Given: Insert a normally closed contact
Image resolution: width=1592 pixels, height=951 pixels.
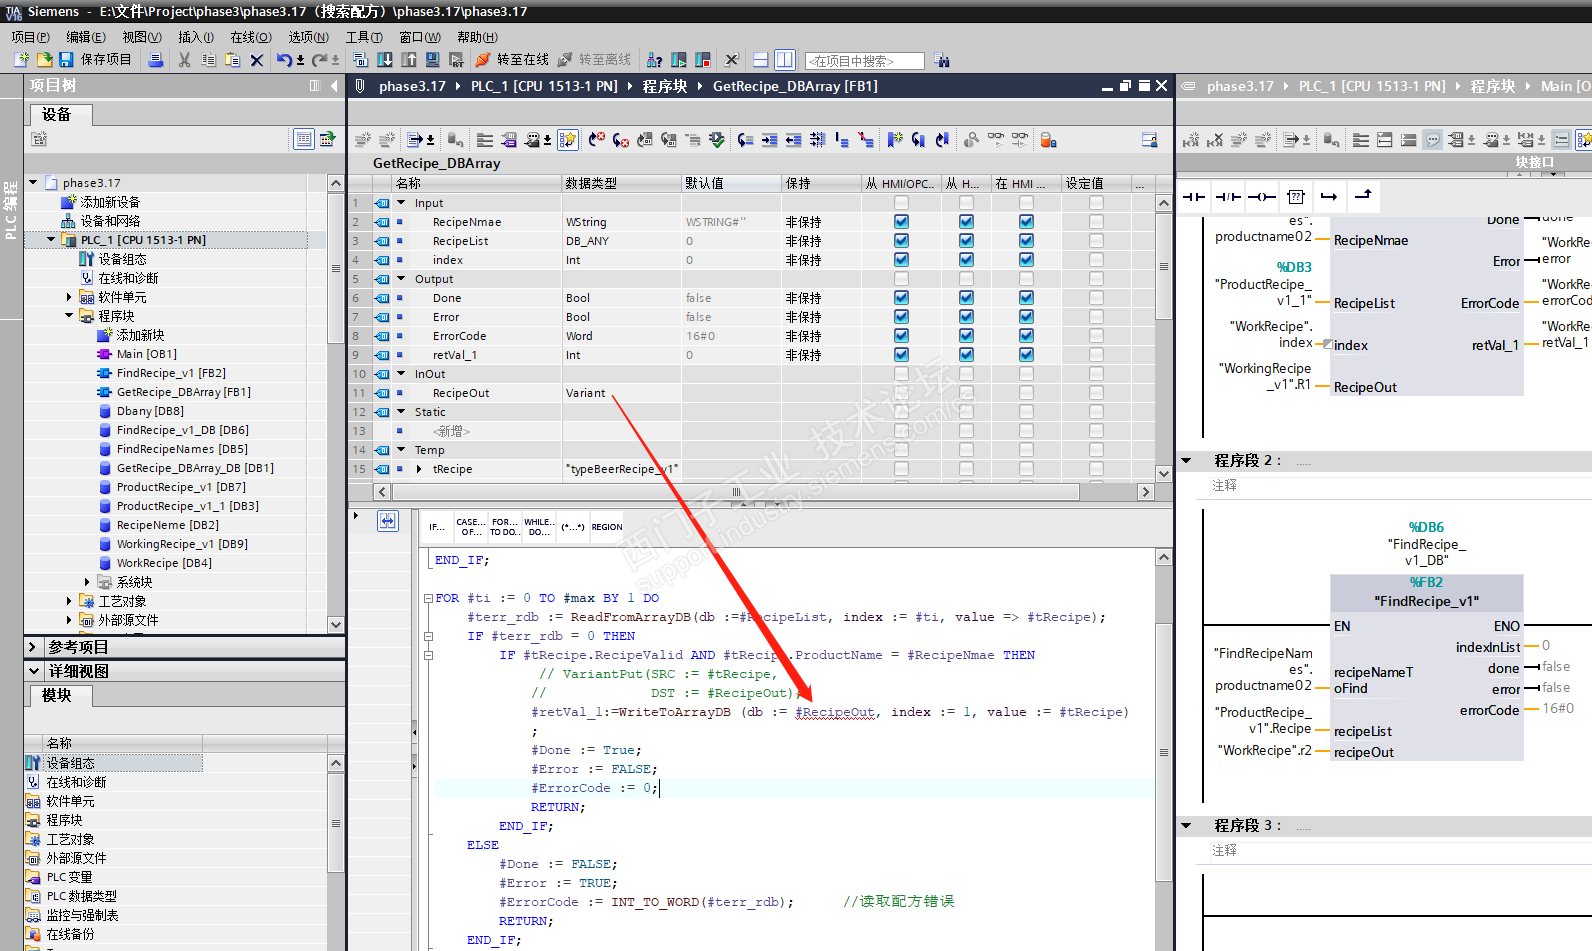Looking at the screenshot, I should coord(1228,197).
